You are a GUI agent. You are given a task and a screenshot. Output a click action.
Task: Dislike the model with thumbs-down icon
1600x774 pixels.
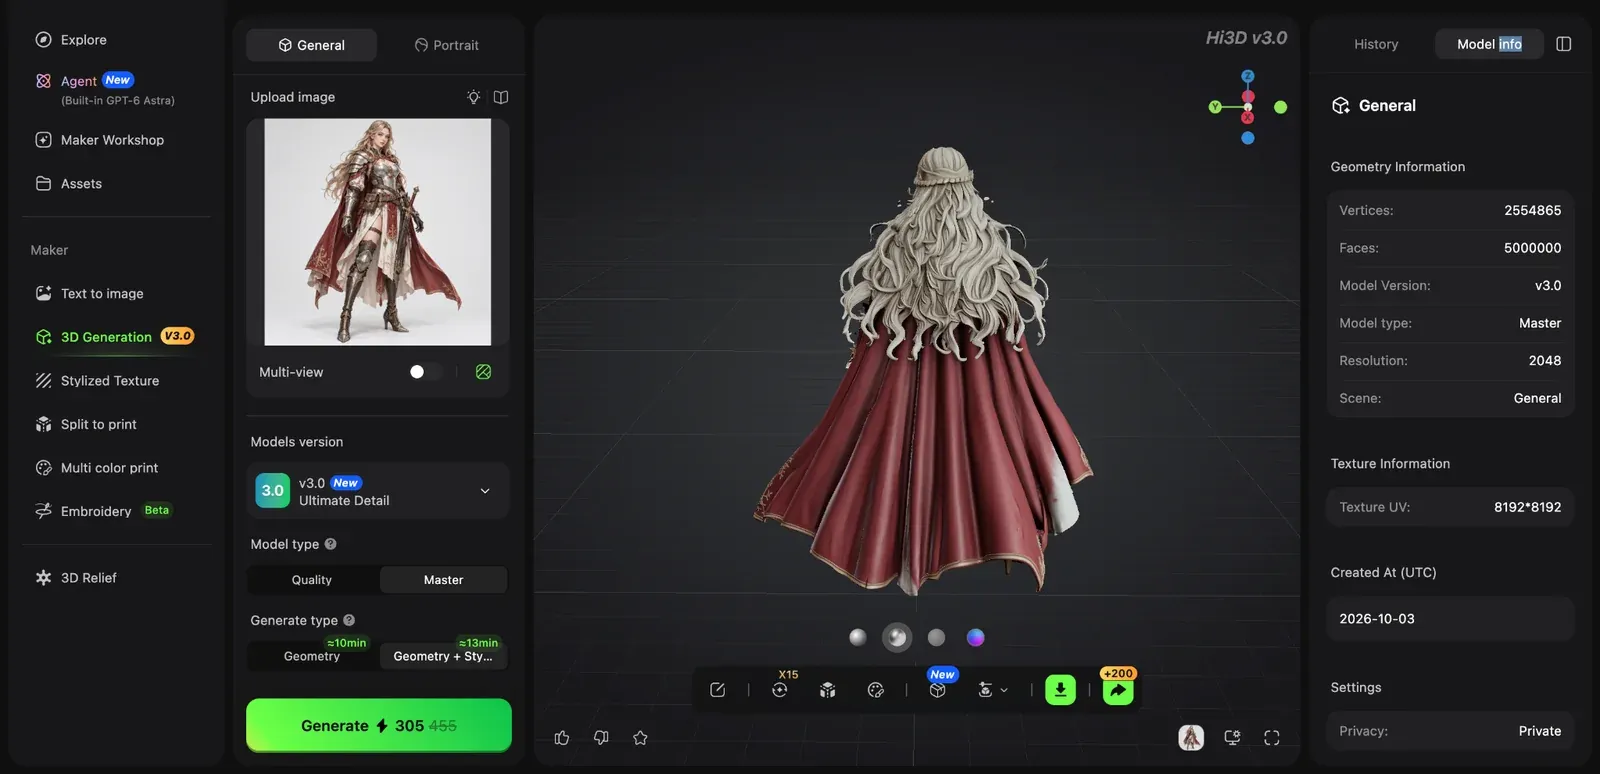(601, 738)
